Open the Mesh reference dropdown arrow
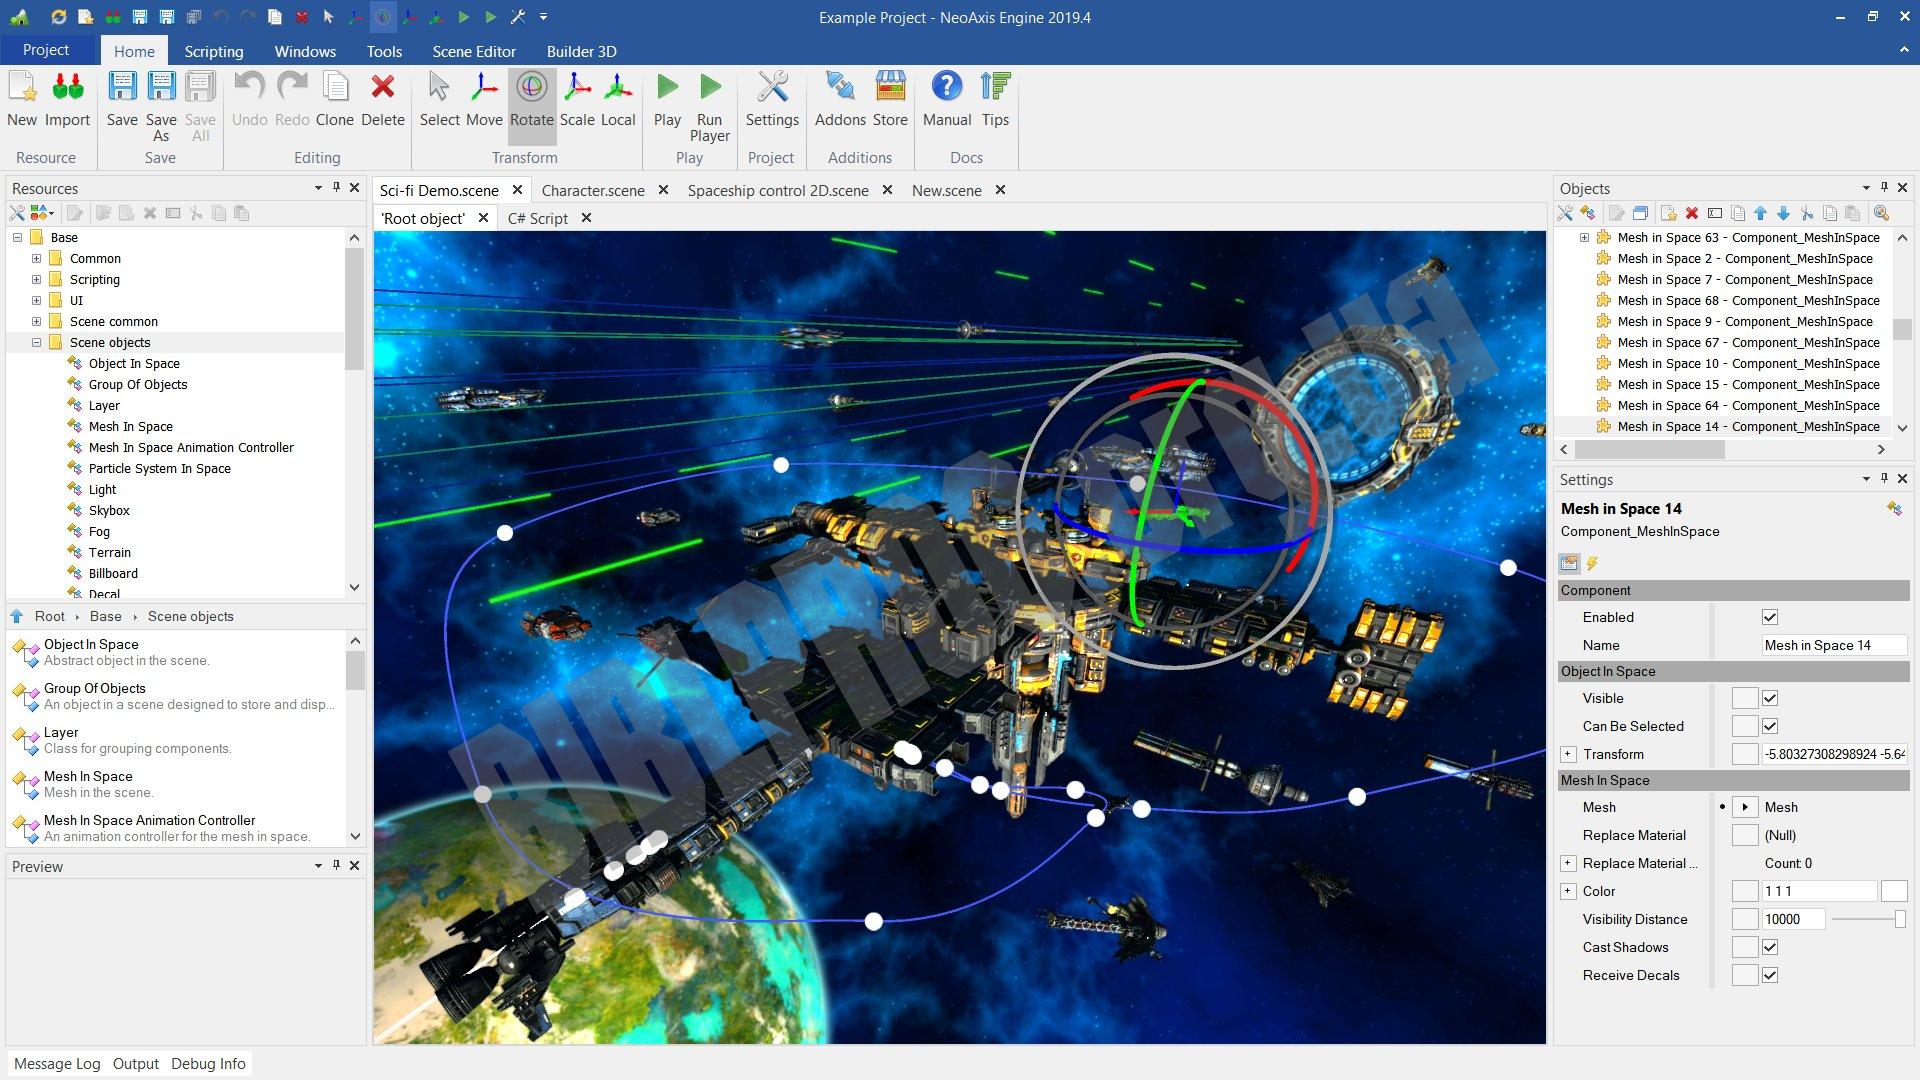Image resolution: width=1920 pixels, height=1080 pixels. pyautogui.click(x=1745, y=807)
